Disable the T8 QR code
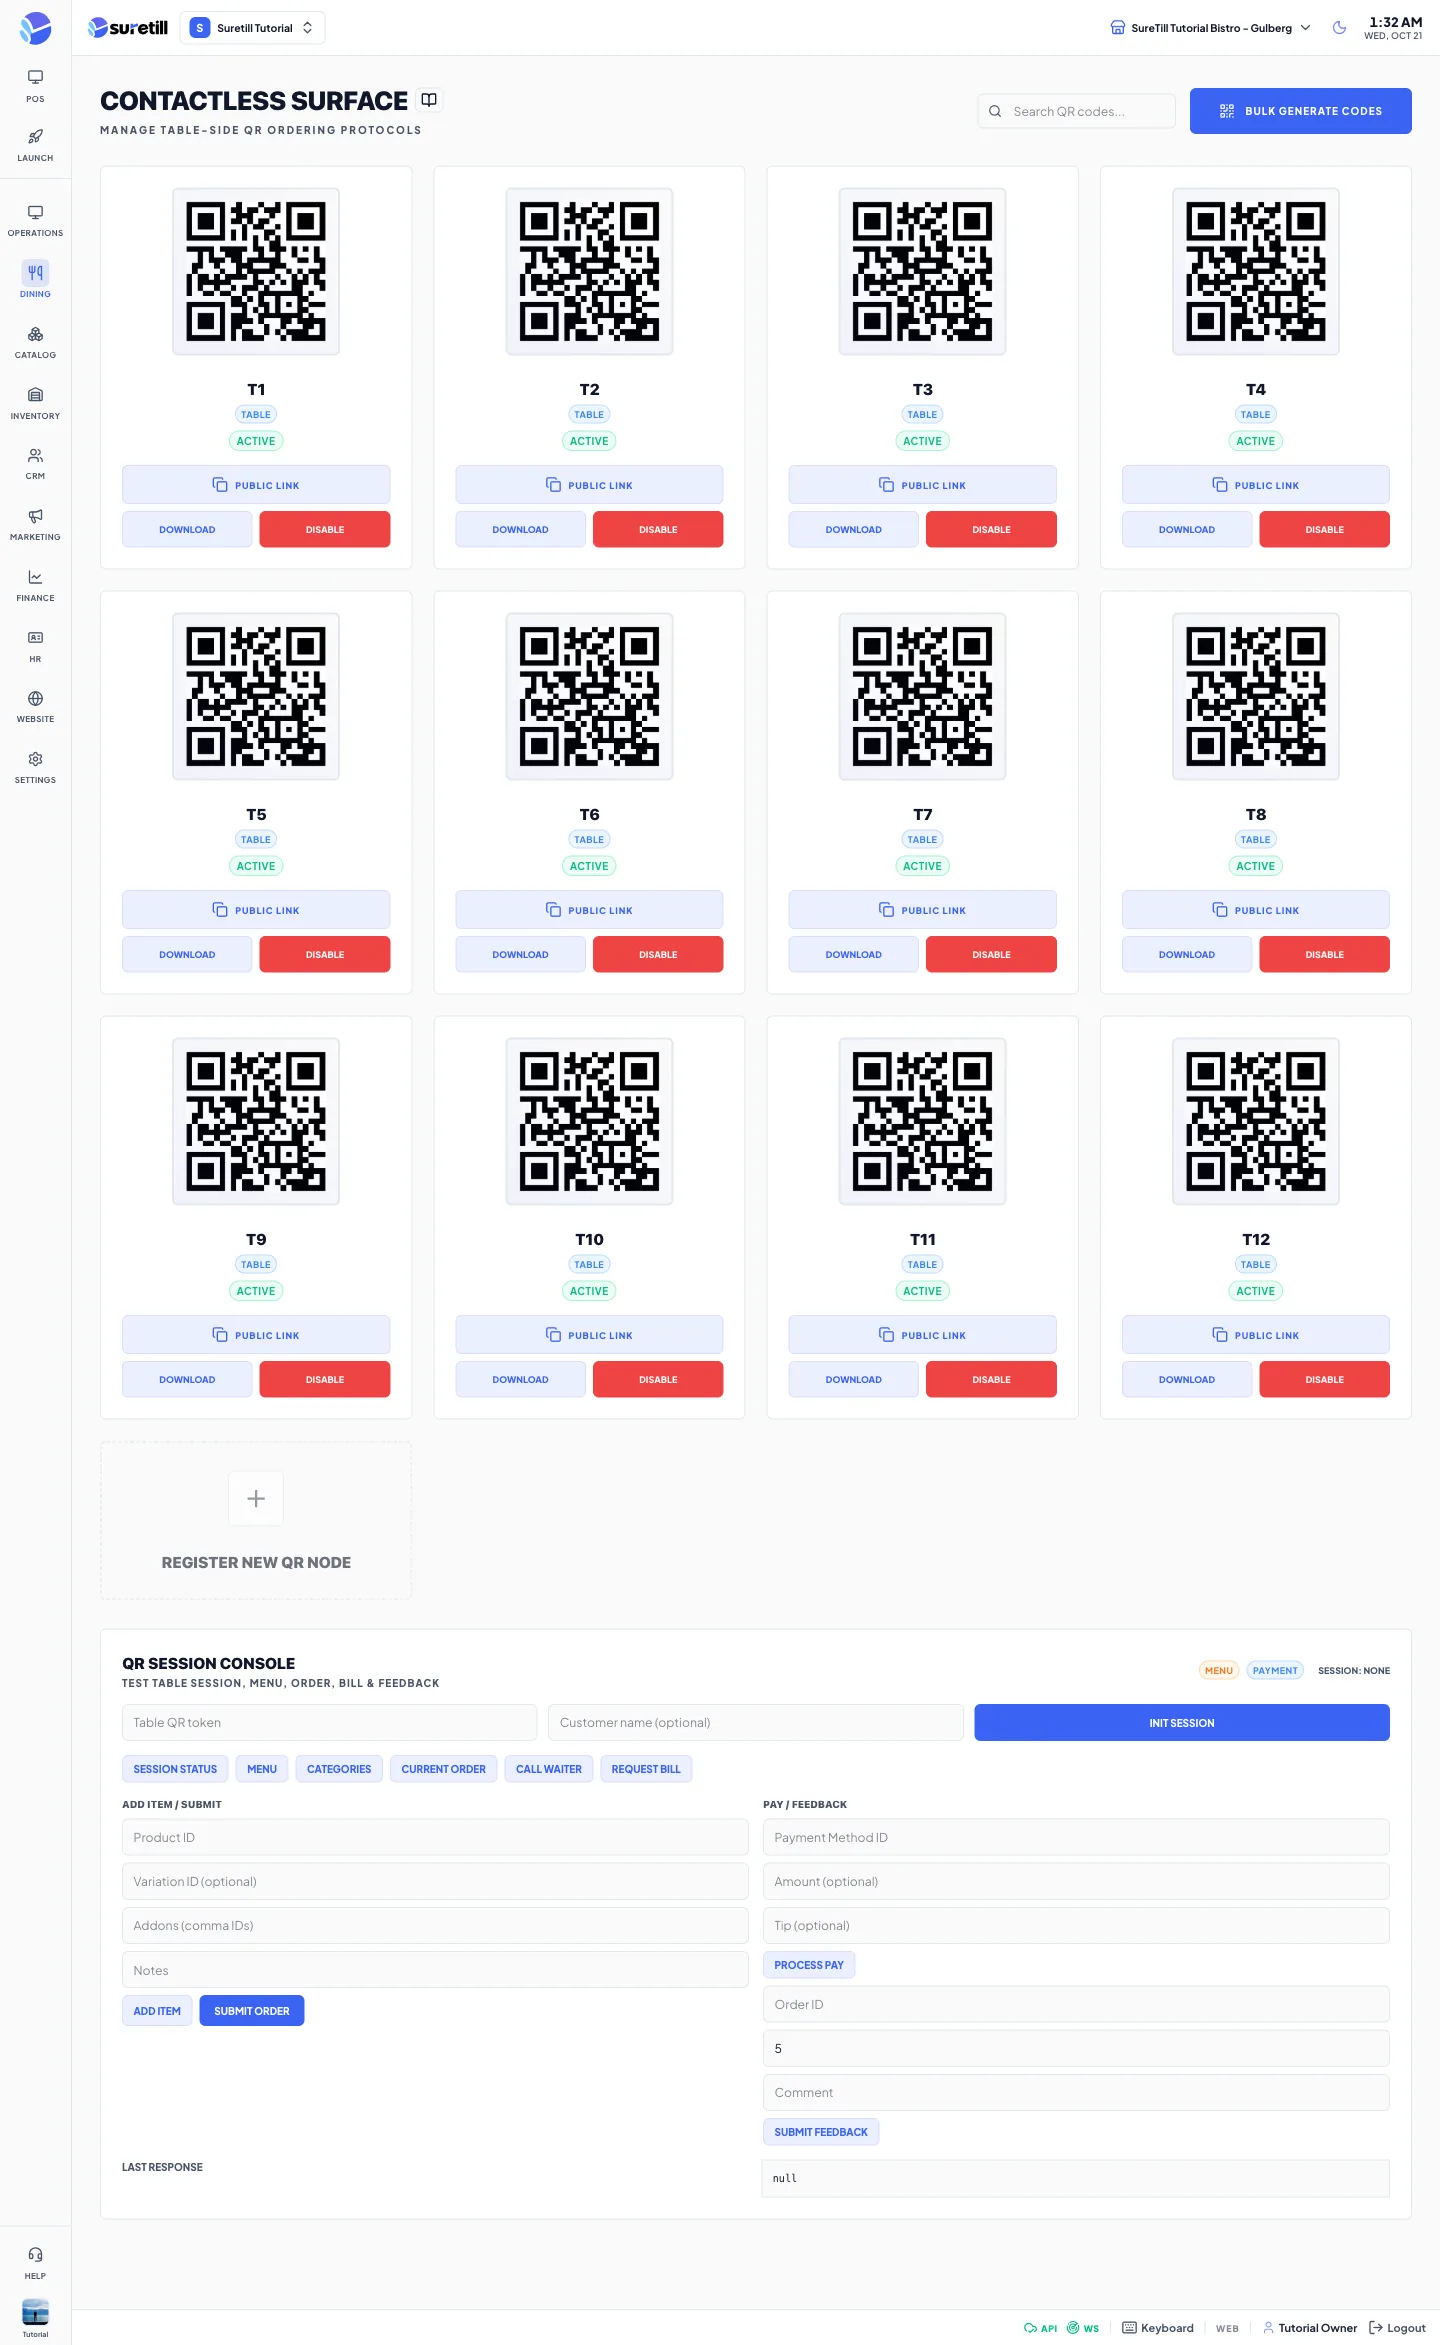Viewport: 1440px width, 2345px height. click(x=1324, y=955)
